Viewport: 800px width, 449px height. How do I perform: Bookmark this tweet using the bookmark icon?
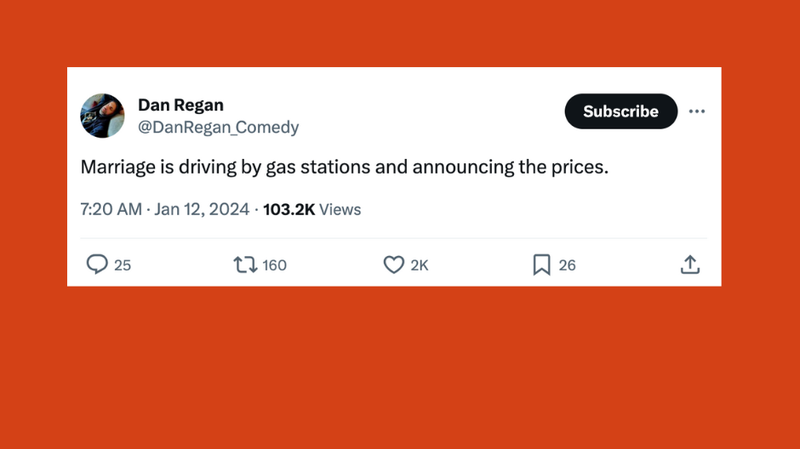coord(541,264)
